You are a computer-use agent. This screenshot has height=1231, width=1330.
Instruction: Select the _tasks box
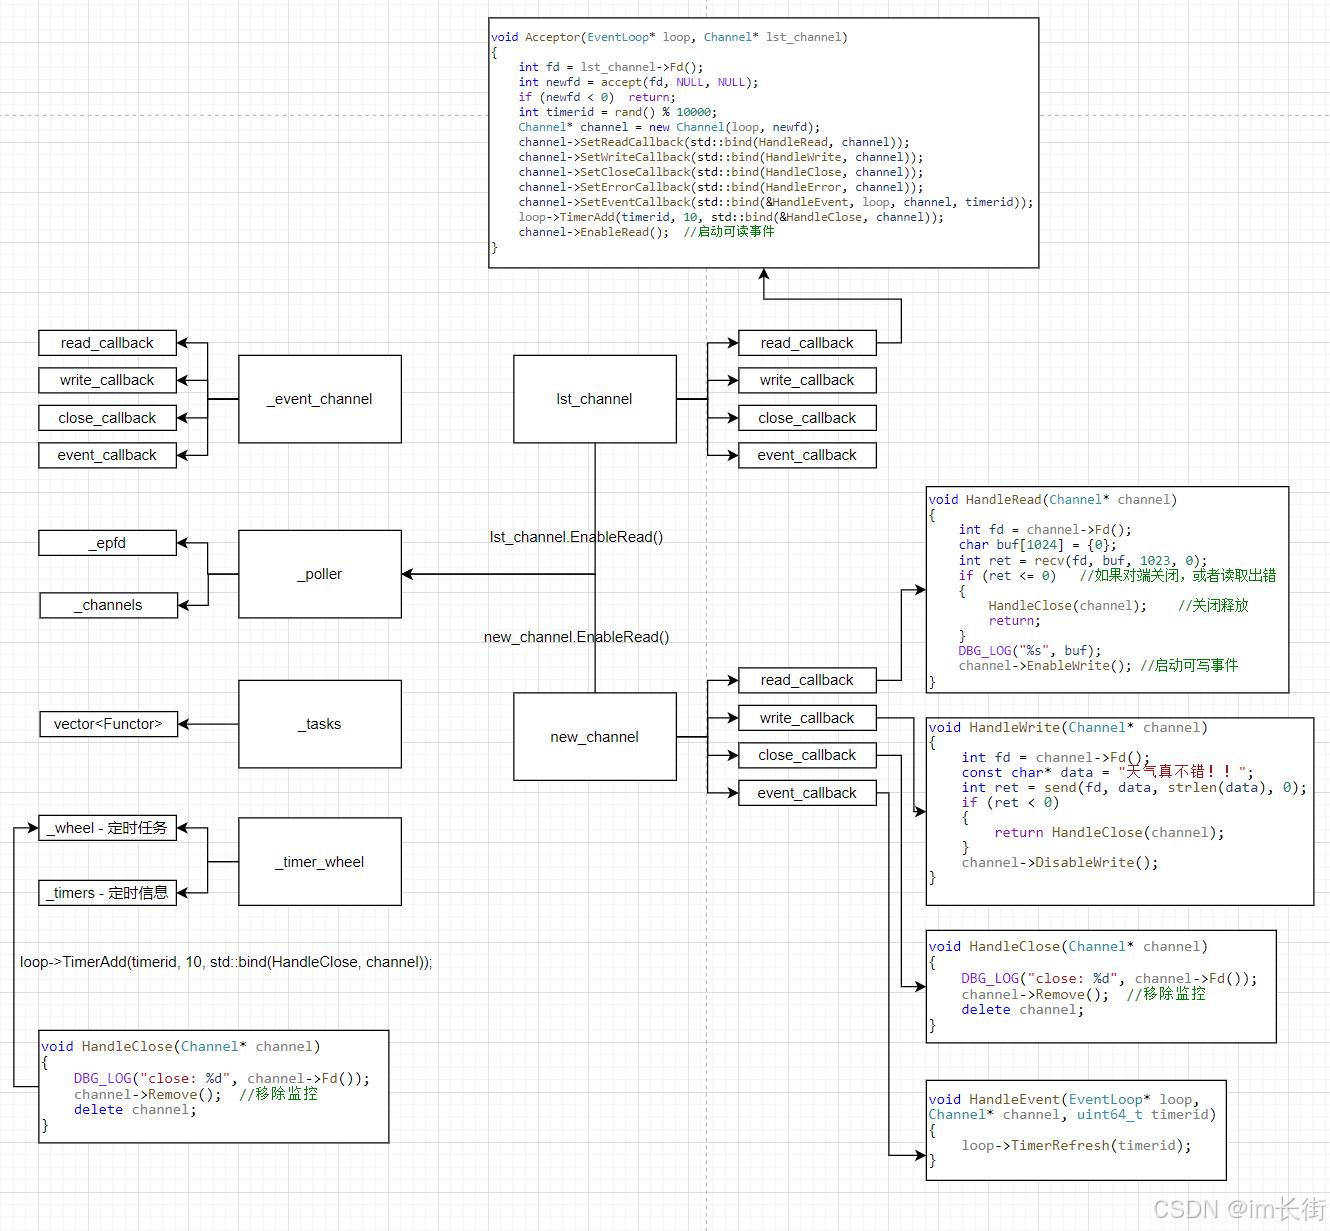[x=320, y=724]
